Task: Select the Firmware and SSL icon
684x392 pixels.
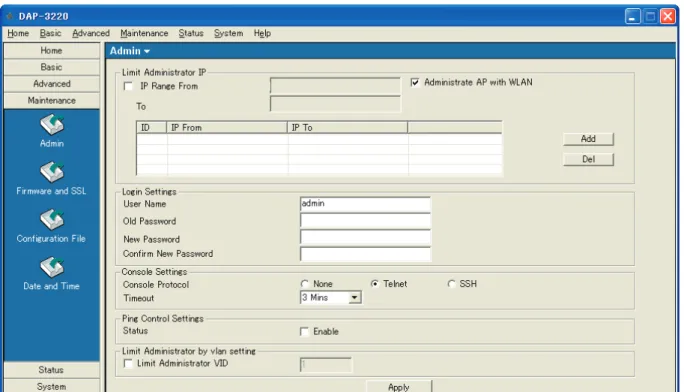Action: [52, 172]
